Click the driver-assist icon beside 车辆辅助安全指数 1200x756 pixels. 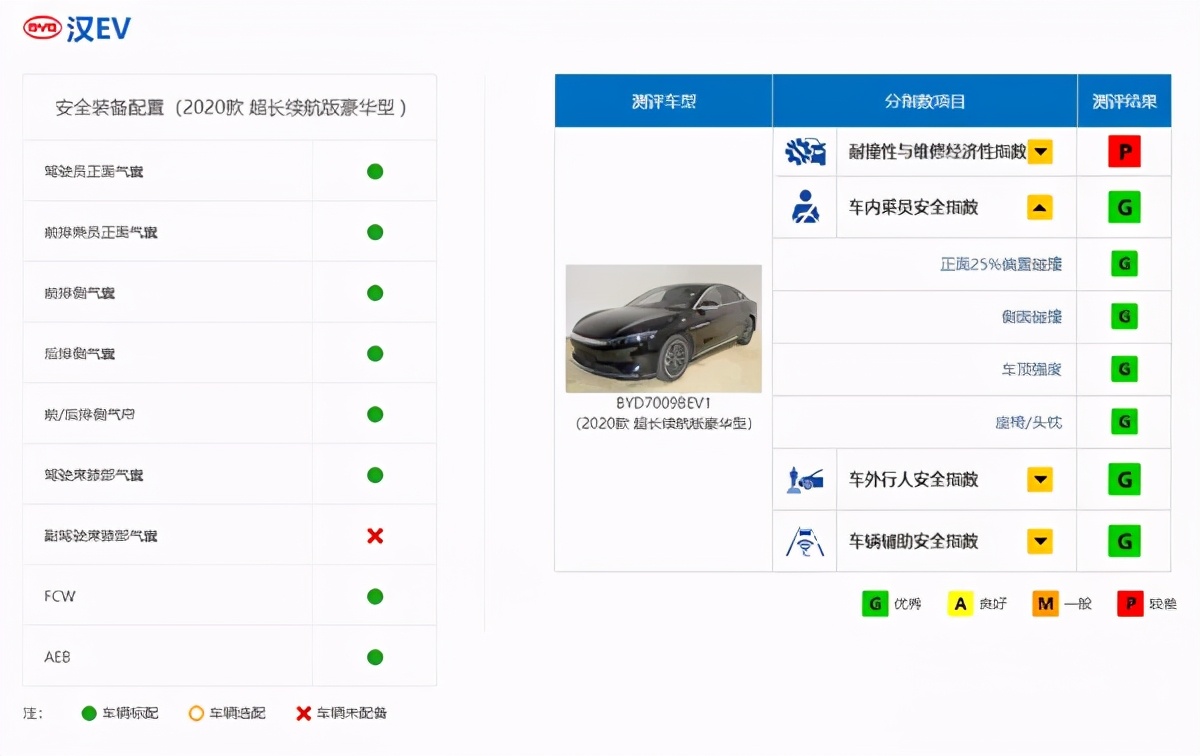click(805, 541)
